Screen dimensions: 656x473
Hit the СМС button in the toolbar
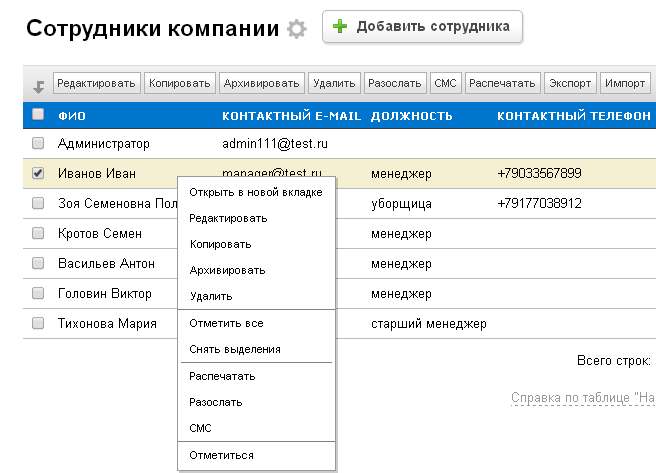[445, 83]
